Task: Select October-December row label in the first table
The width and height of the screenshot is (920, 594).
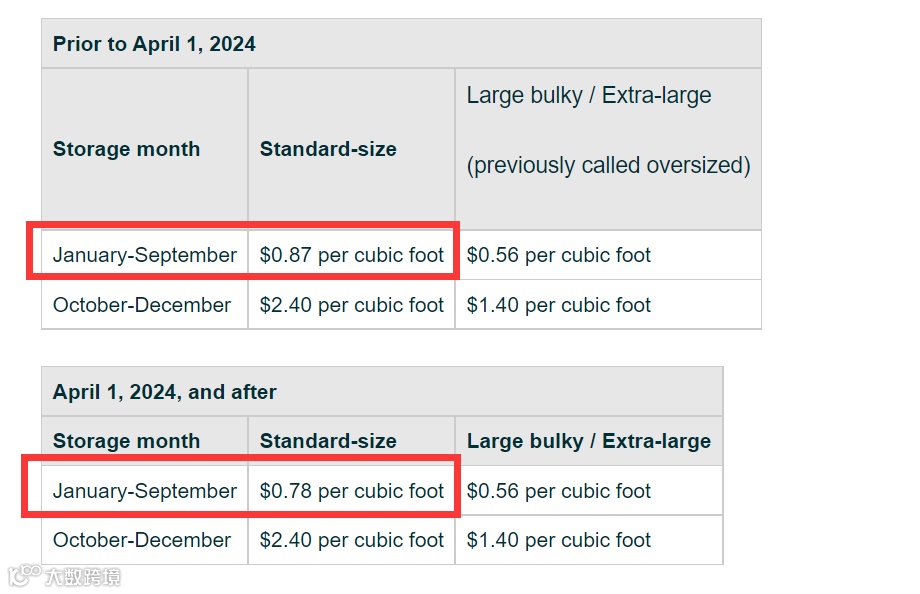Action: 142,305
